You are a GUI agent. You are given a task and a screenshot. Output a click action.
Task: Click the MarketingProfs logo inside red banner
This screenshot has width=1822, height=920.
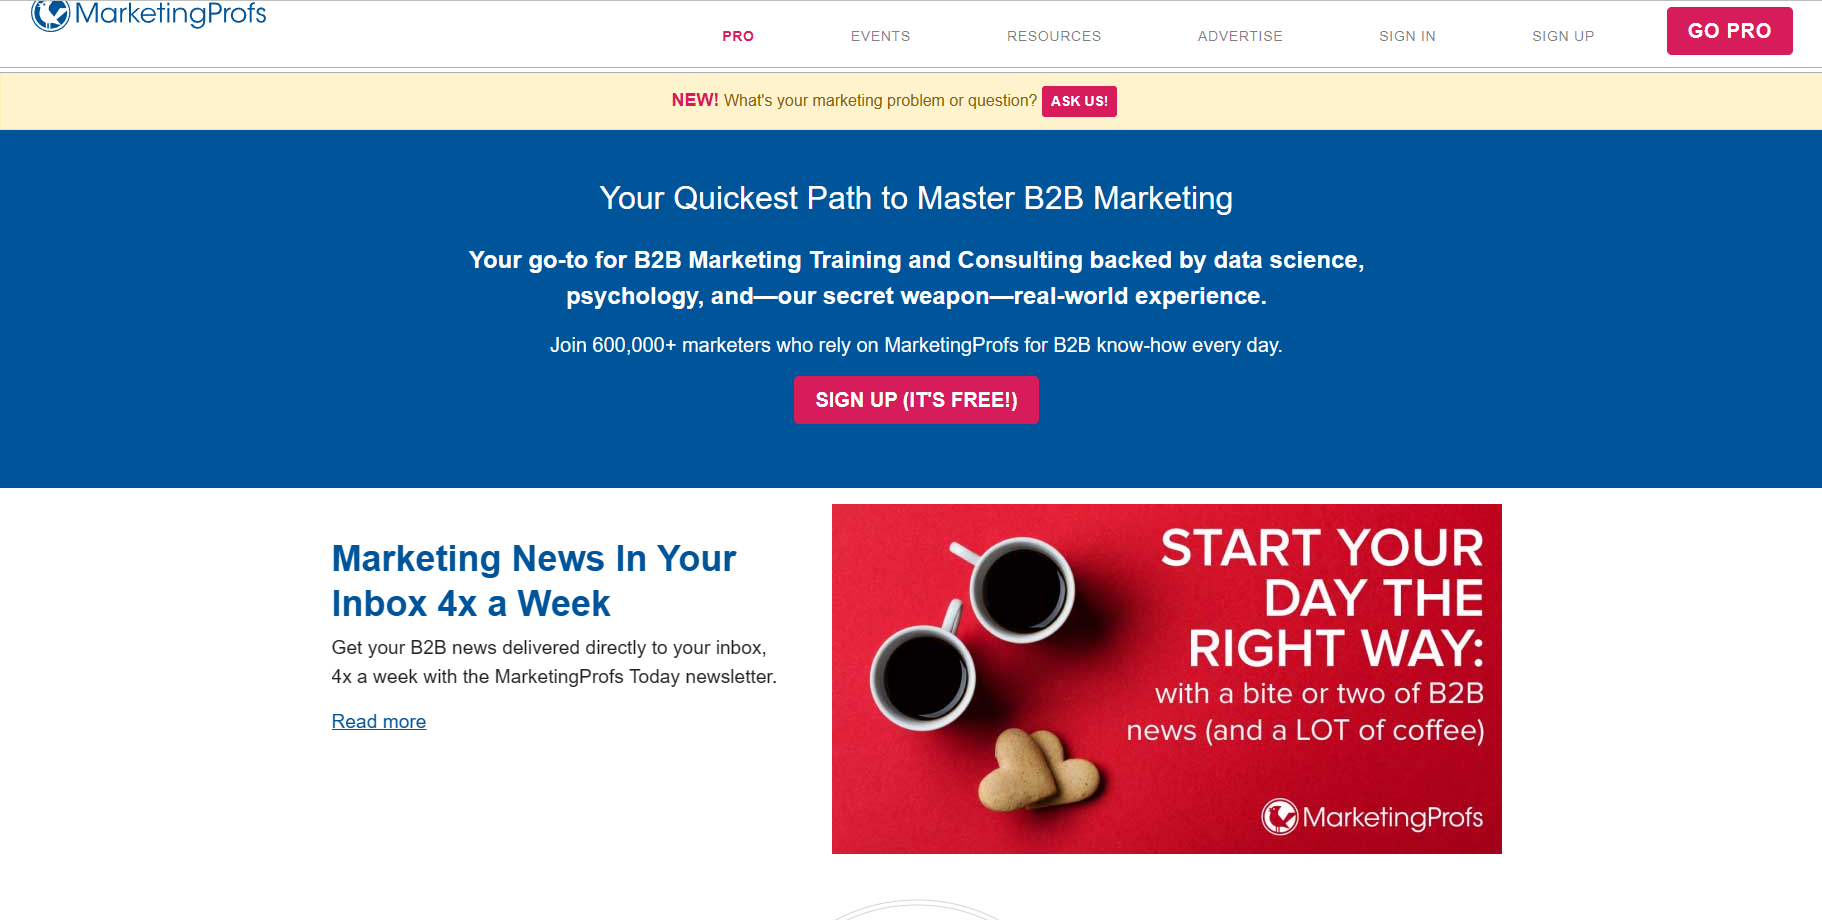point(1372,817)
